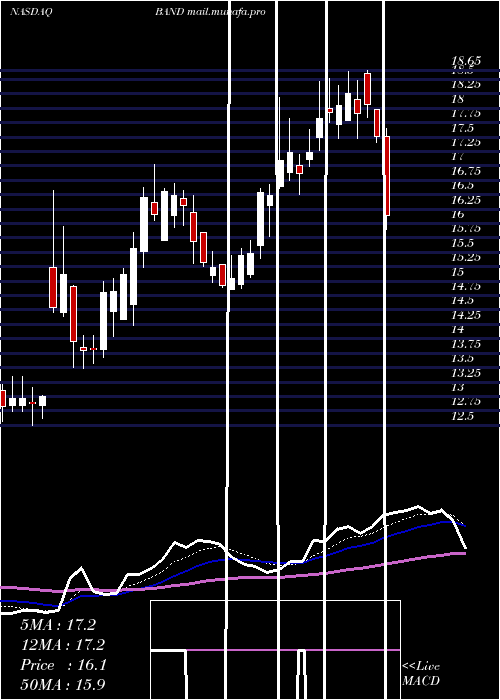The image size is (500, 700).
Task: Click the BAND mail.munafa.pro title
Action: pos(210,12)
